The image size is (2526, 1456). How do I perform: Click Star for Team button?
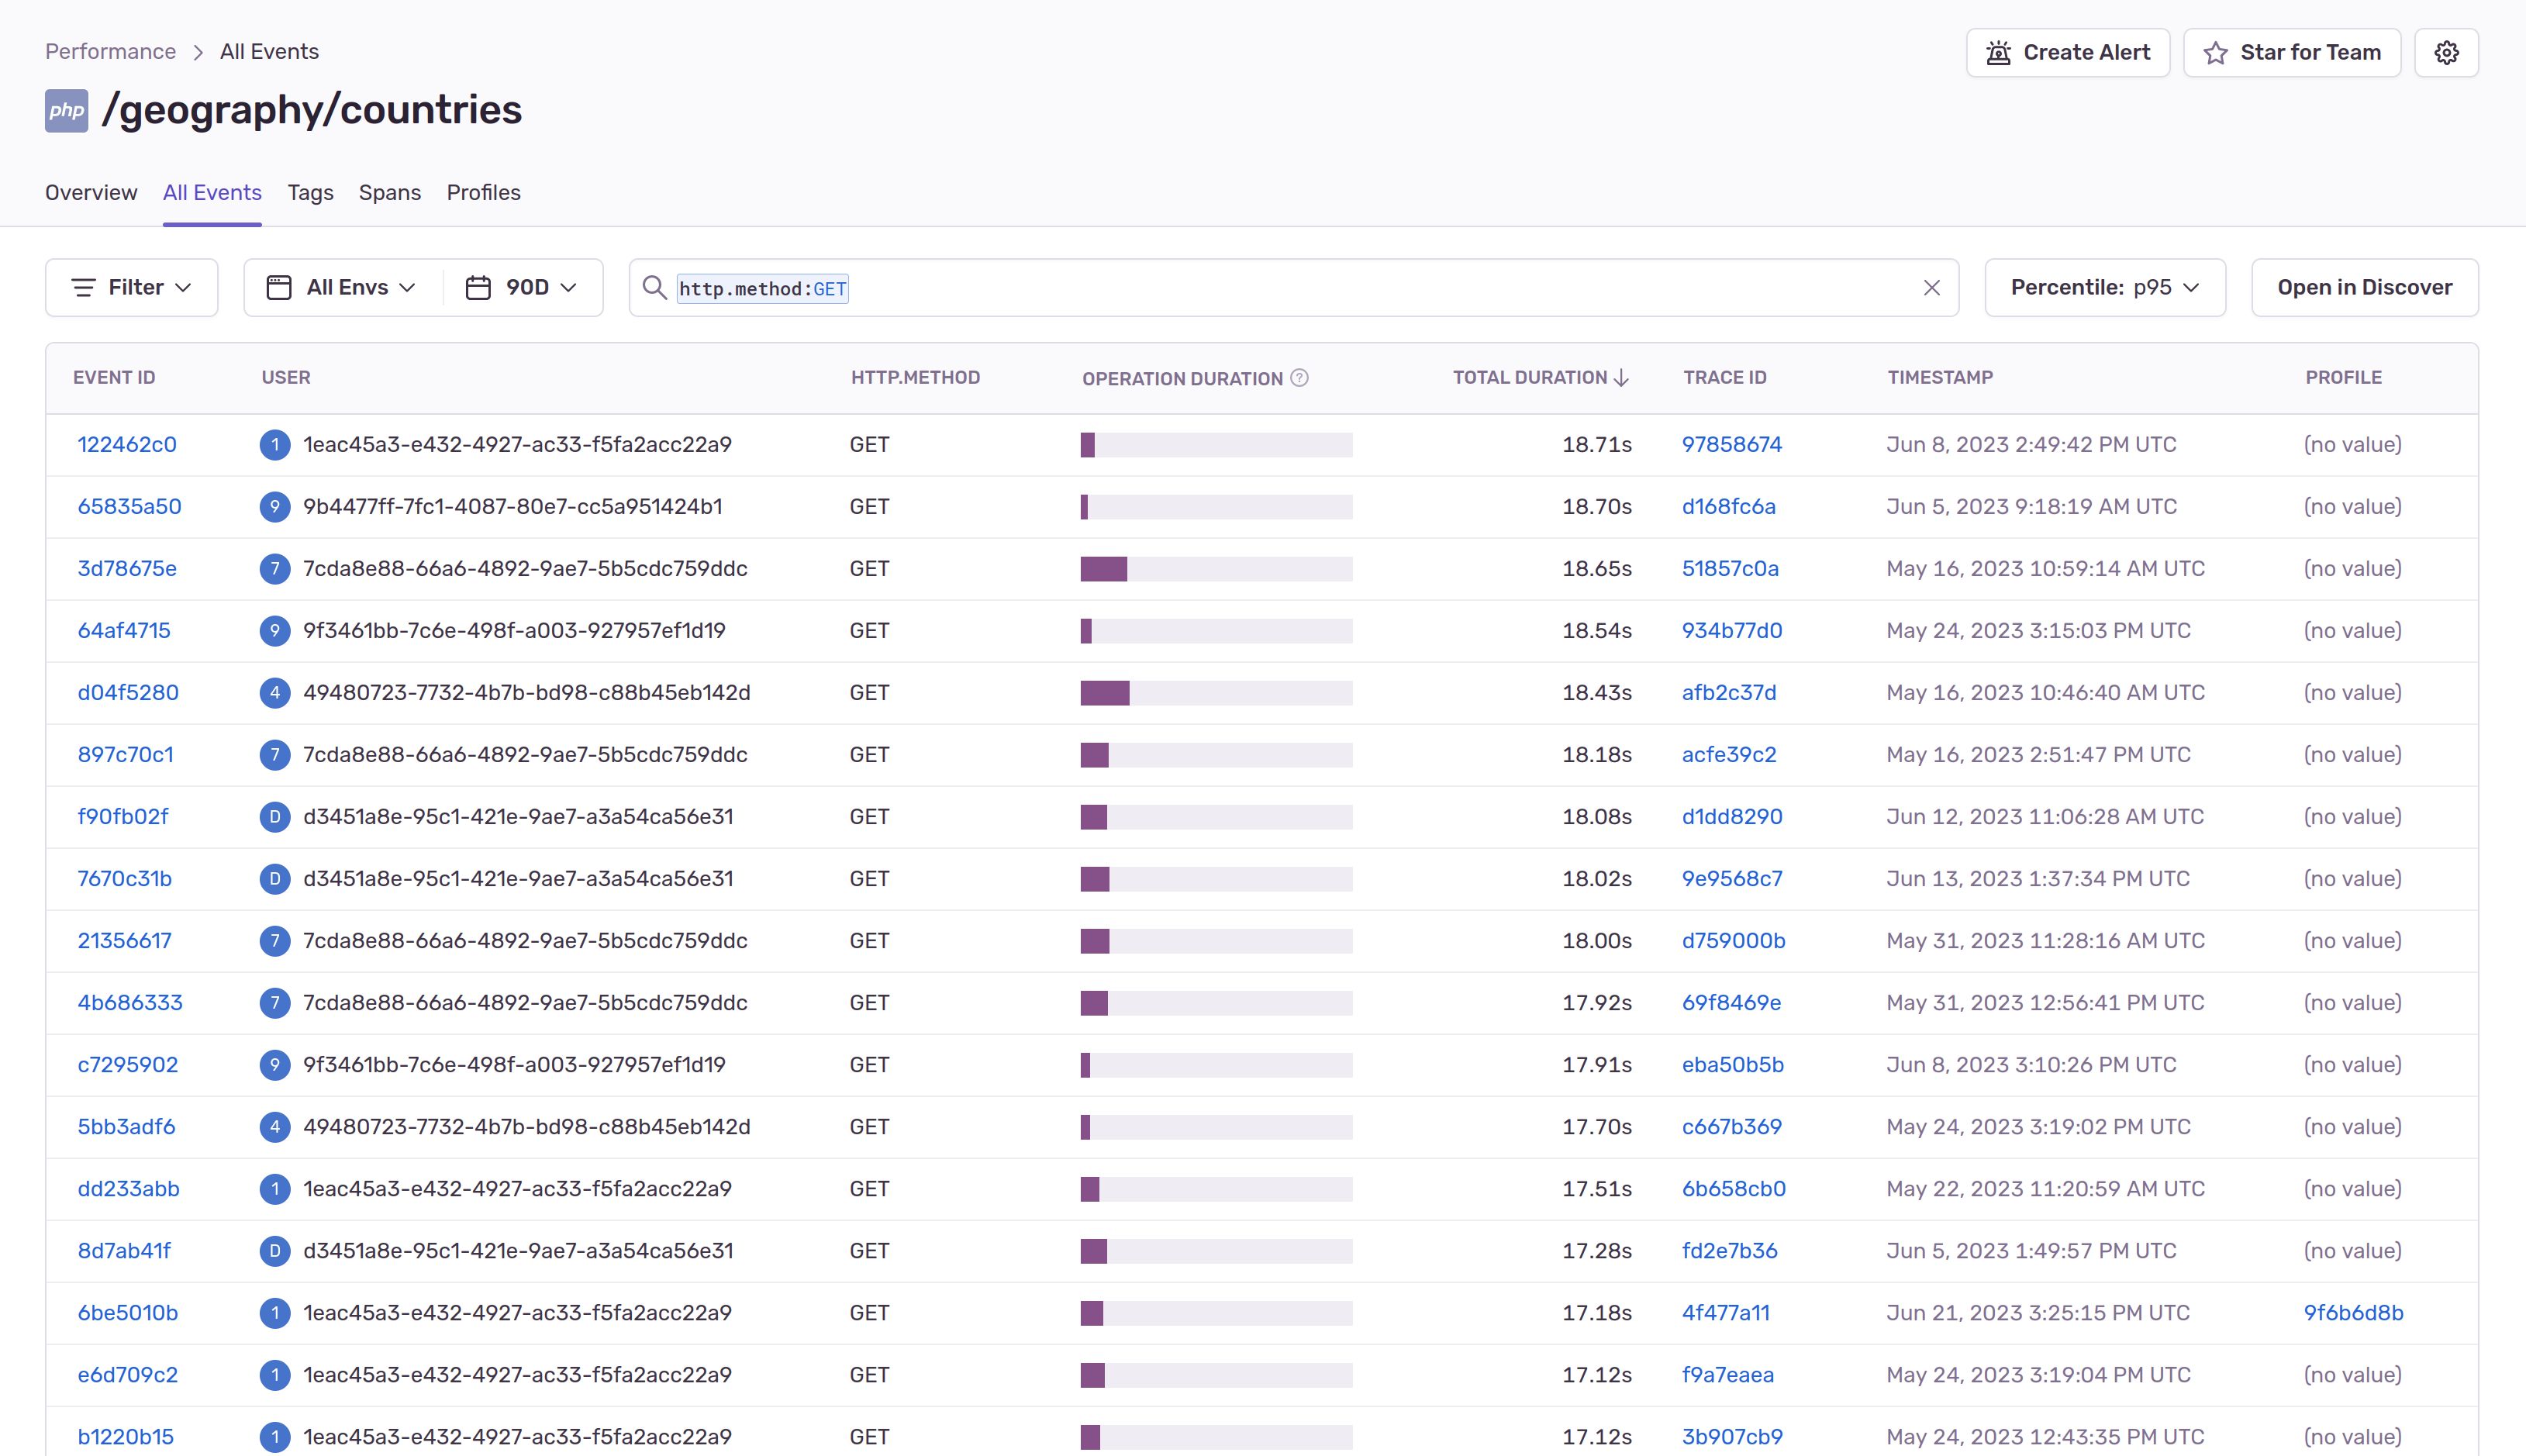2291,53
